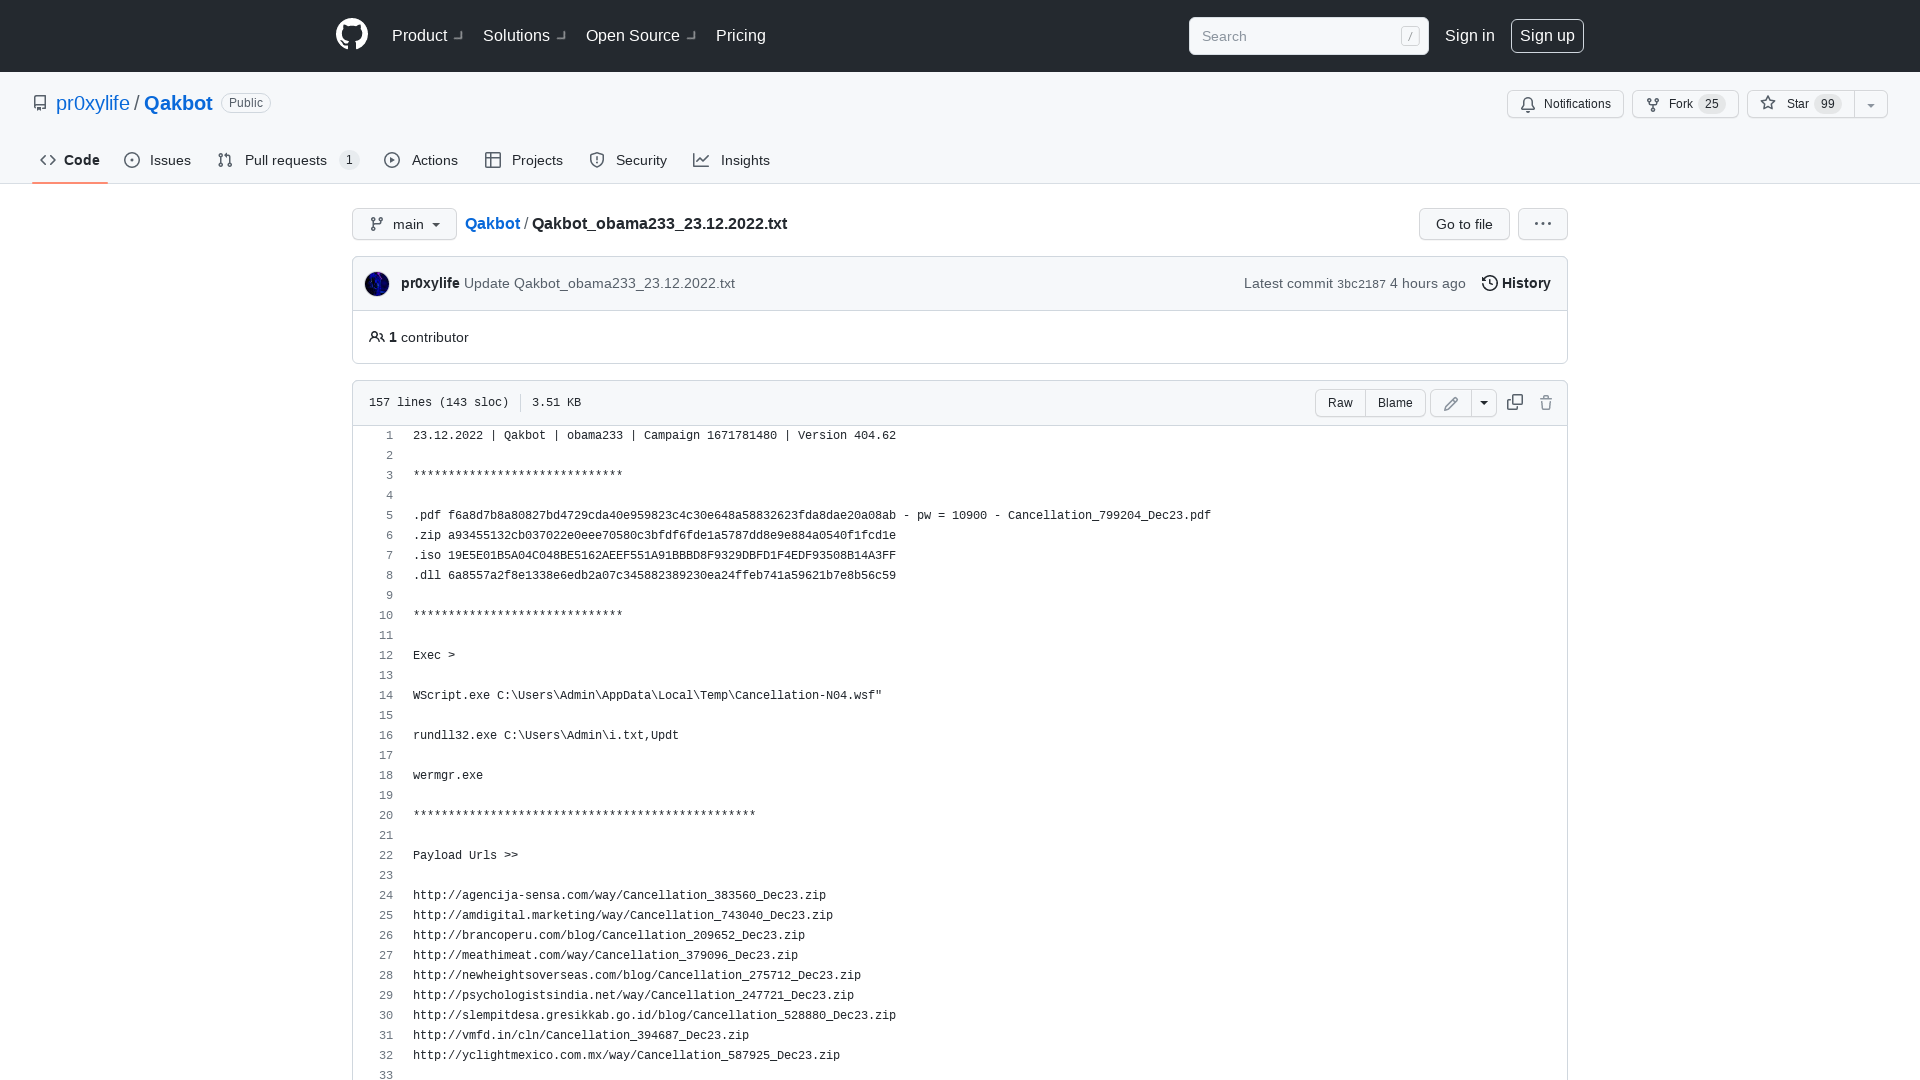The image size is (1920, 1080).
Task: Open the pr0xylife owner profile link
Action: tap(93, 103)
